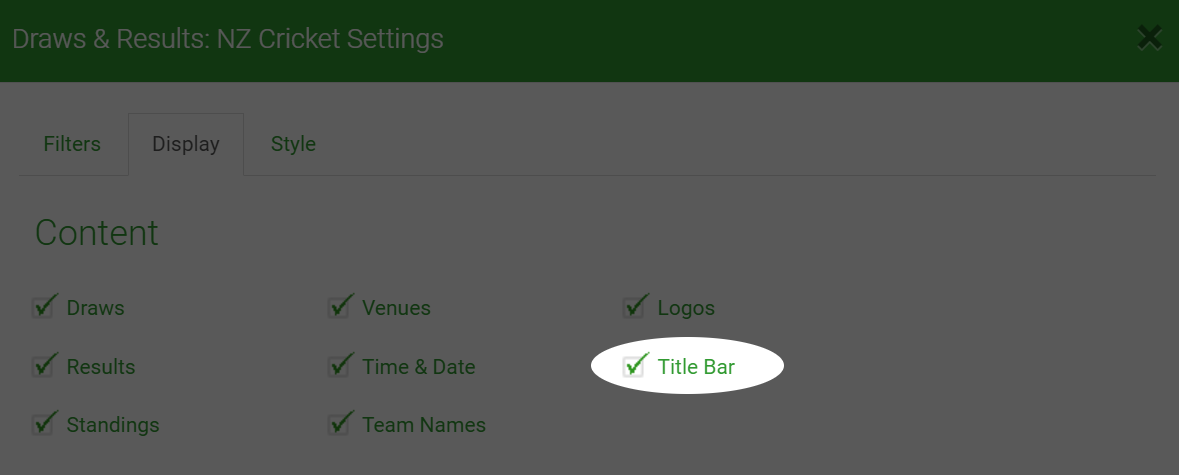The width and height of the screenshot is (1179, 475).
Task: Close the NZ Cricket Settings dialog
Action: (1150, 37)
